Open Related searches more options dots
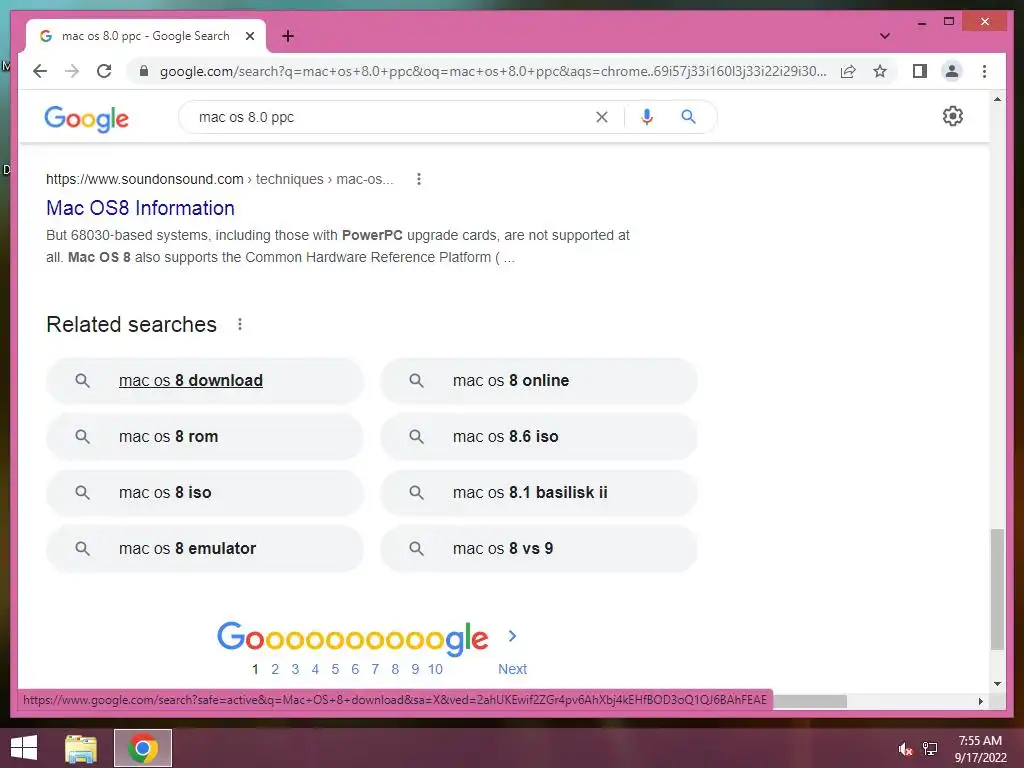Viewport: 1024px width, 768px height. coord(240,325)
